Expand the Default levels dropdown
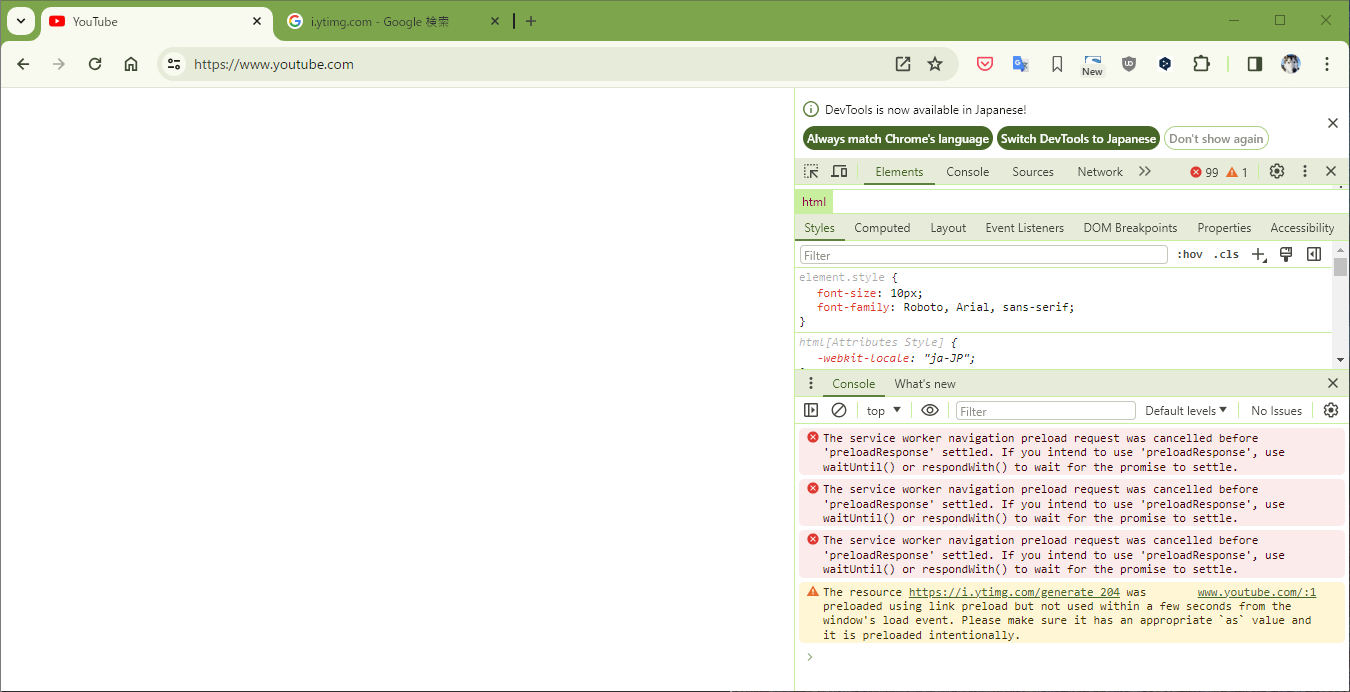Screen dimensions: 1350x692 point(1186,411)
